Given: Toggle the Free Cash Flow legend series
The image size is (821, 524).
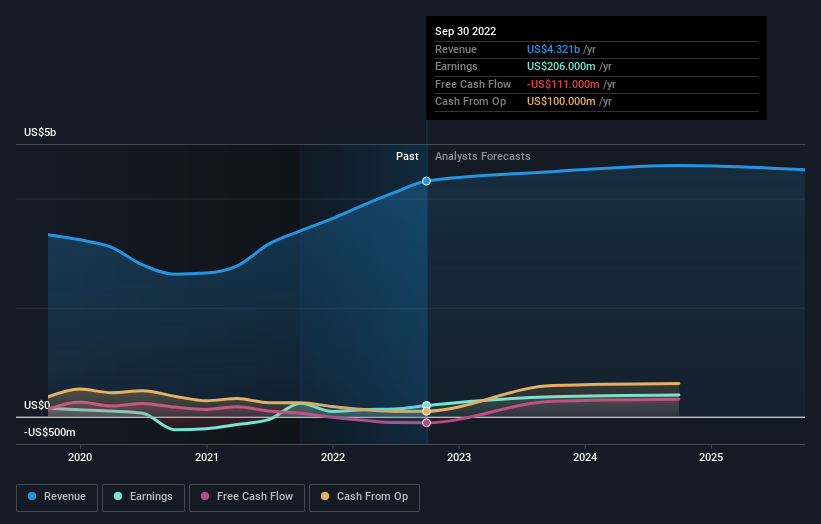Looking at the screenshot, I should click(x=247, y=497).
